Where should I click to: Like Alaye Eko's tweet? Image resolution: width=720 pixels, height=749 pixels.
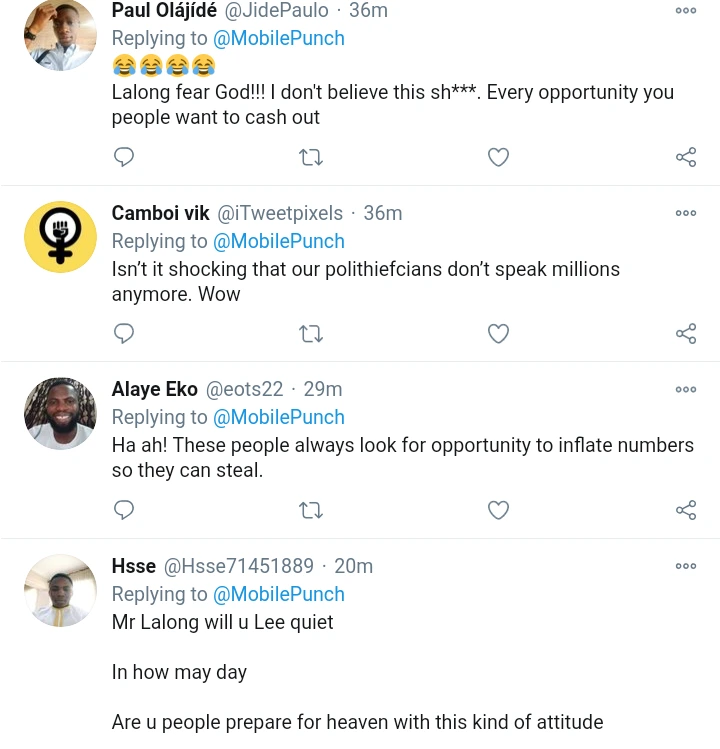coord(498,510)
